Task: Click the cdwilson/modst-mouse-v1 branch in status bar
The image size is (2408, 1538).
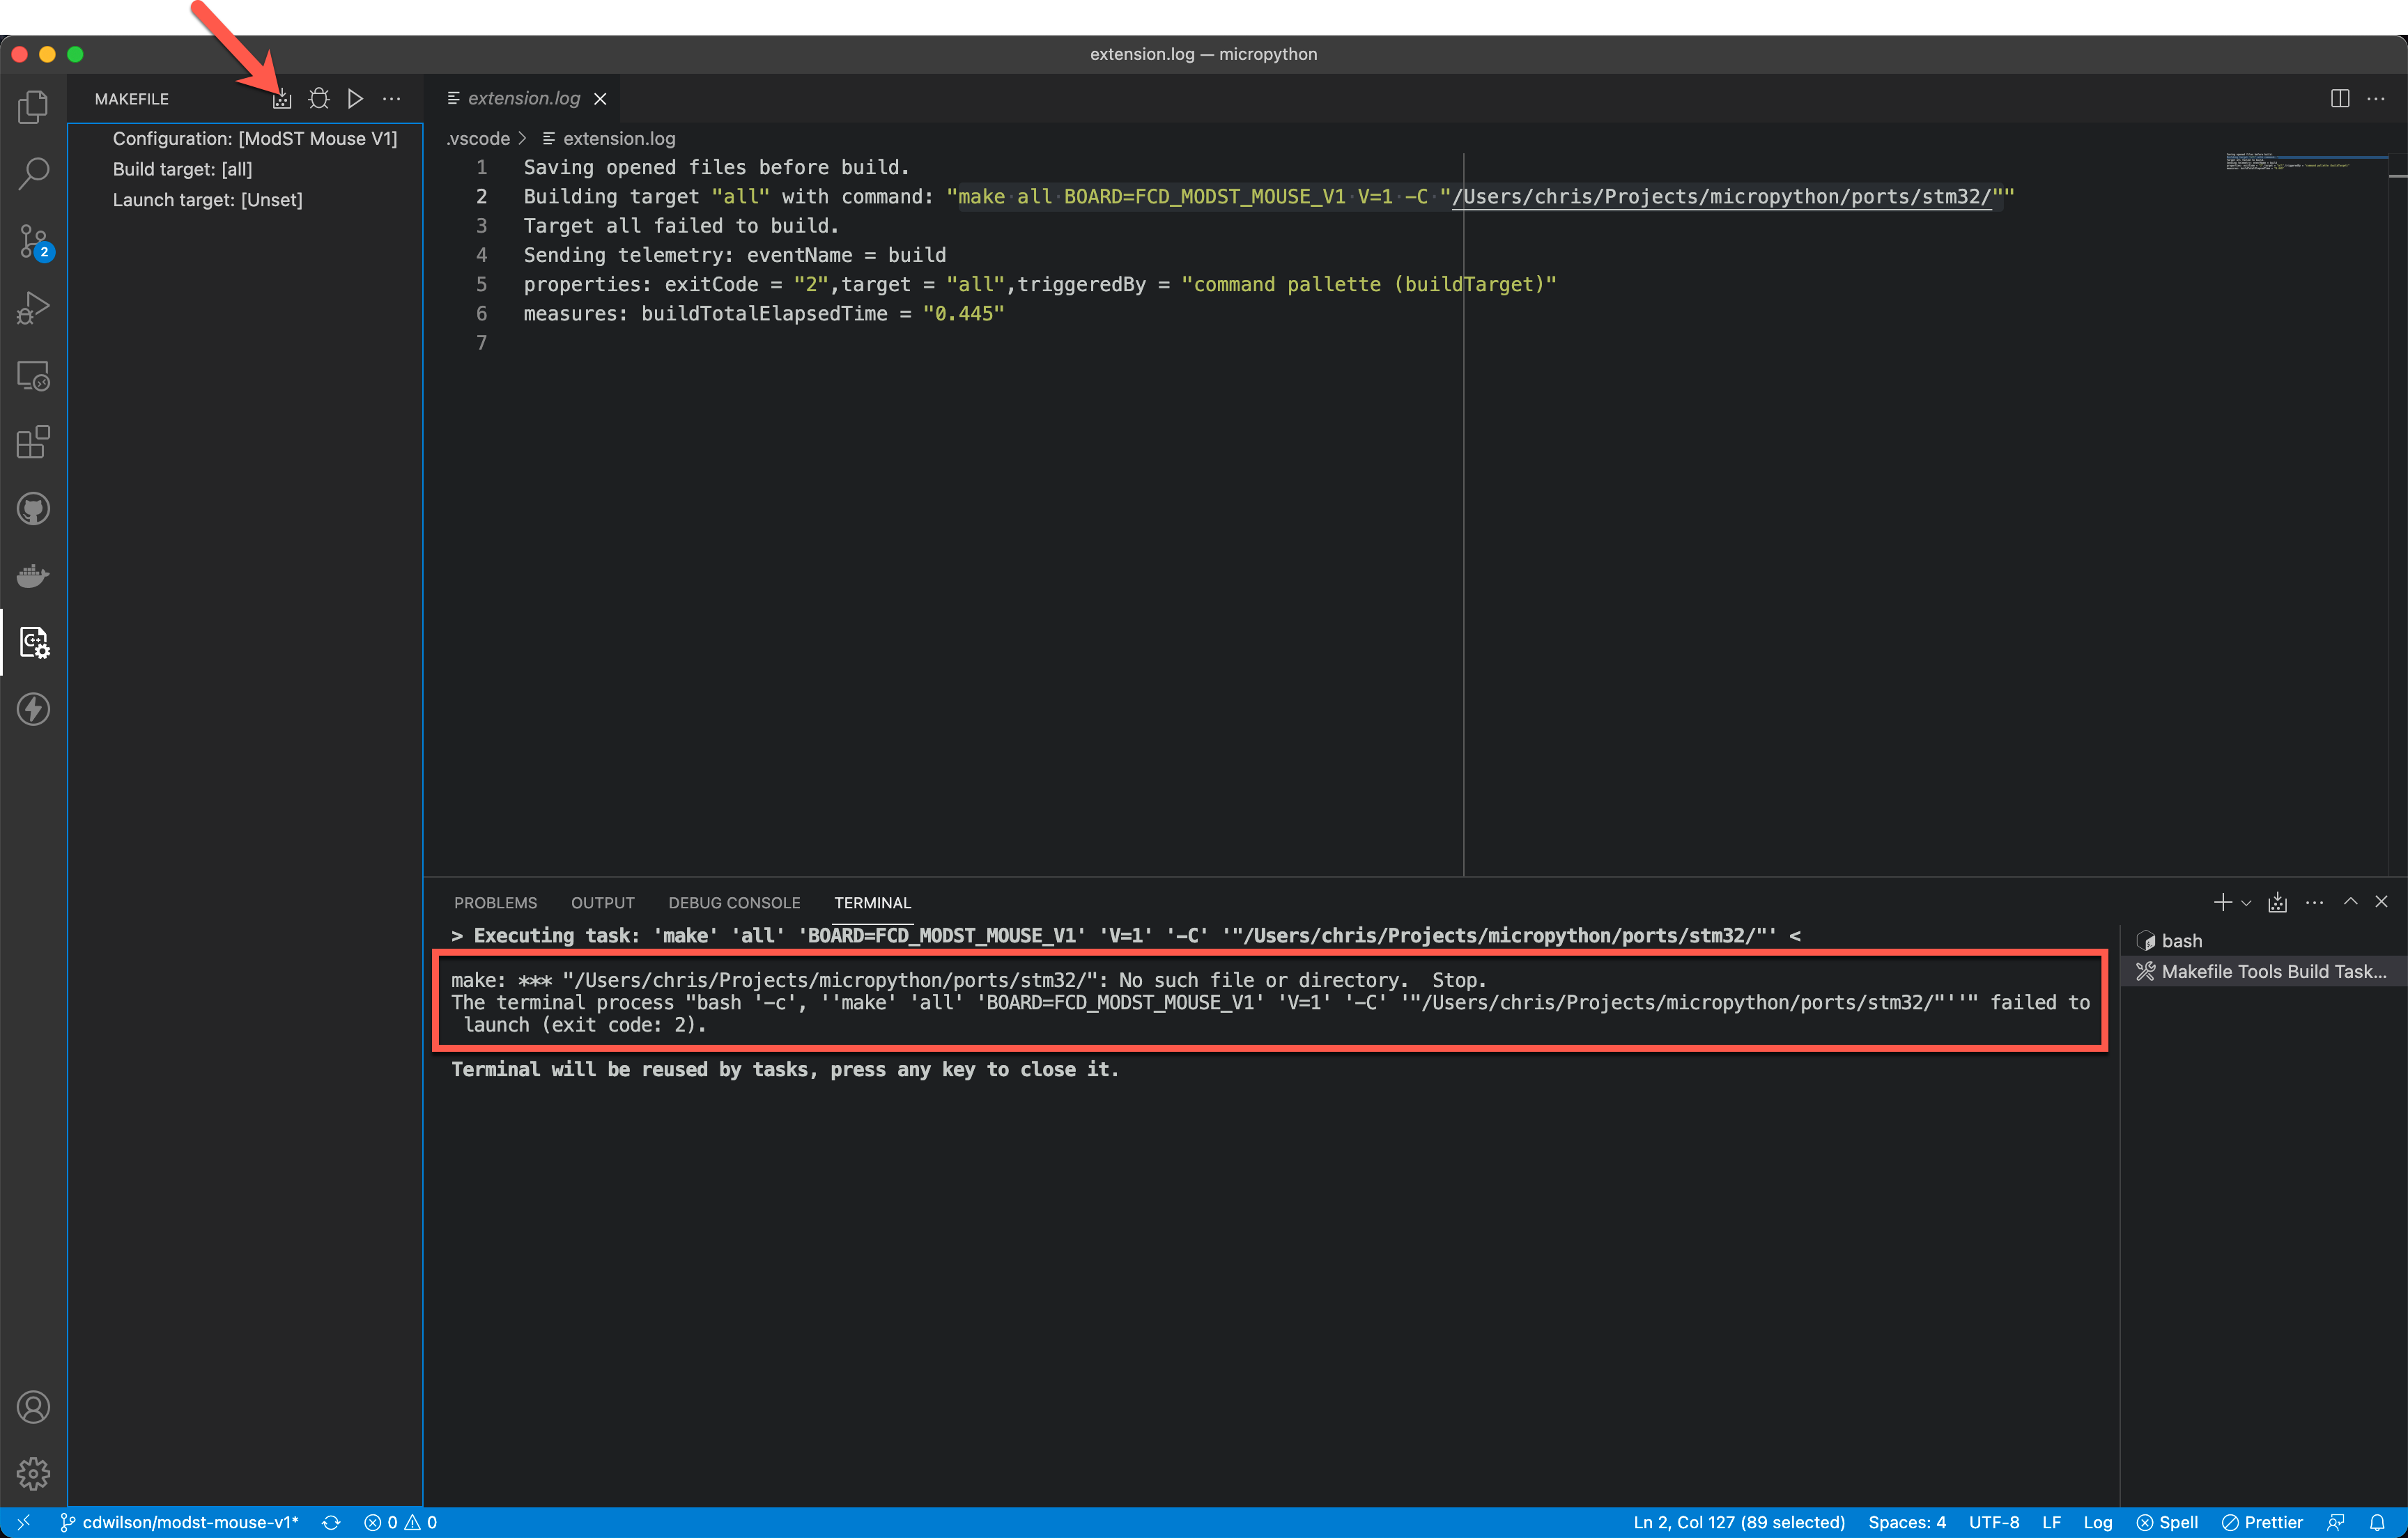Action: pos(180,1522)
